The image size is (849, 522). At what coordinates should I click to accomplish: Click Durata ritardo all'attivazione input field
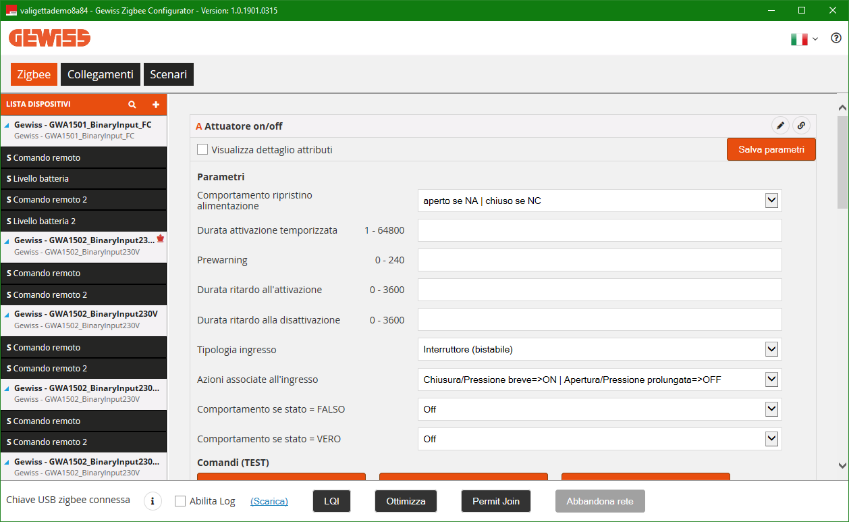point(599,290)
